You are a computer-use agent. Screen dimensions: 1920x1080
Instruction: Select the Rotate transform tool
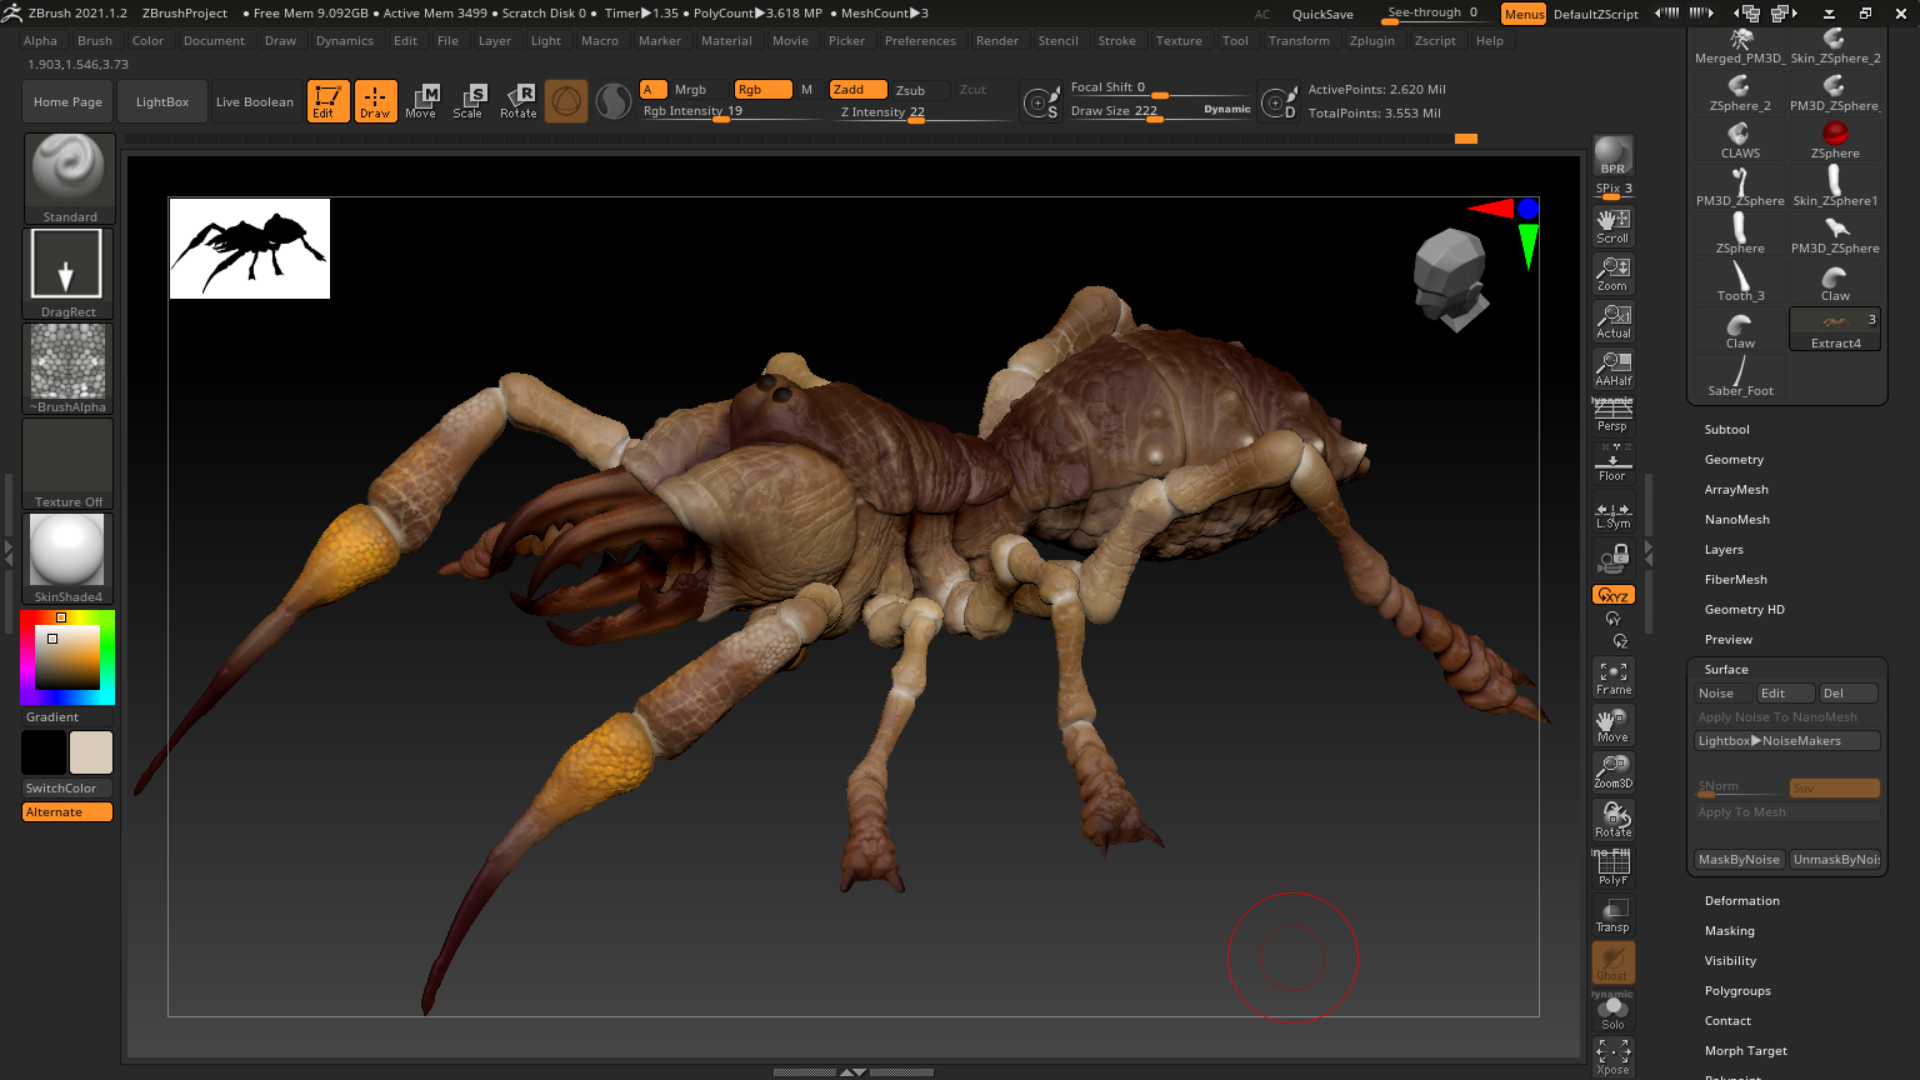pyautogui.click(x=518, y=101)
